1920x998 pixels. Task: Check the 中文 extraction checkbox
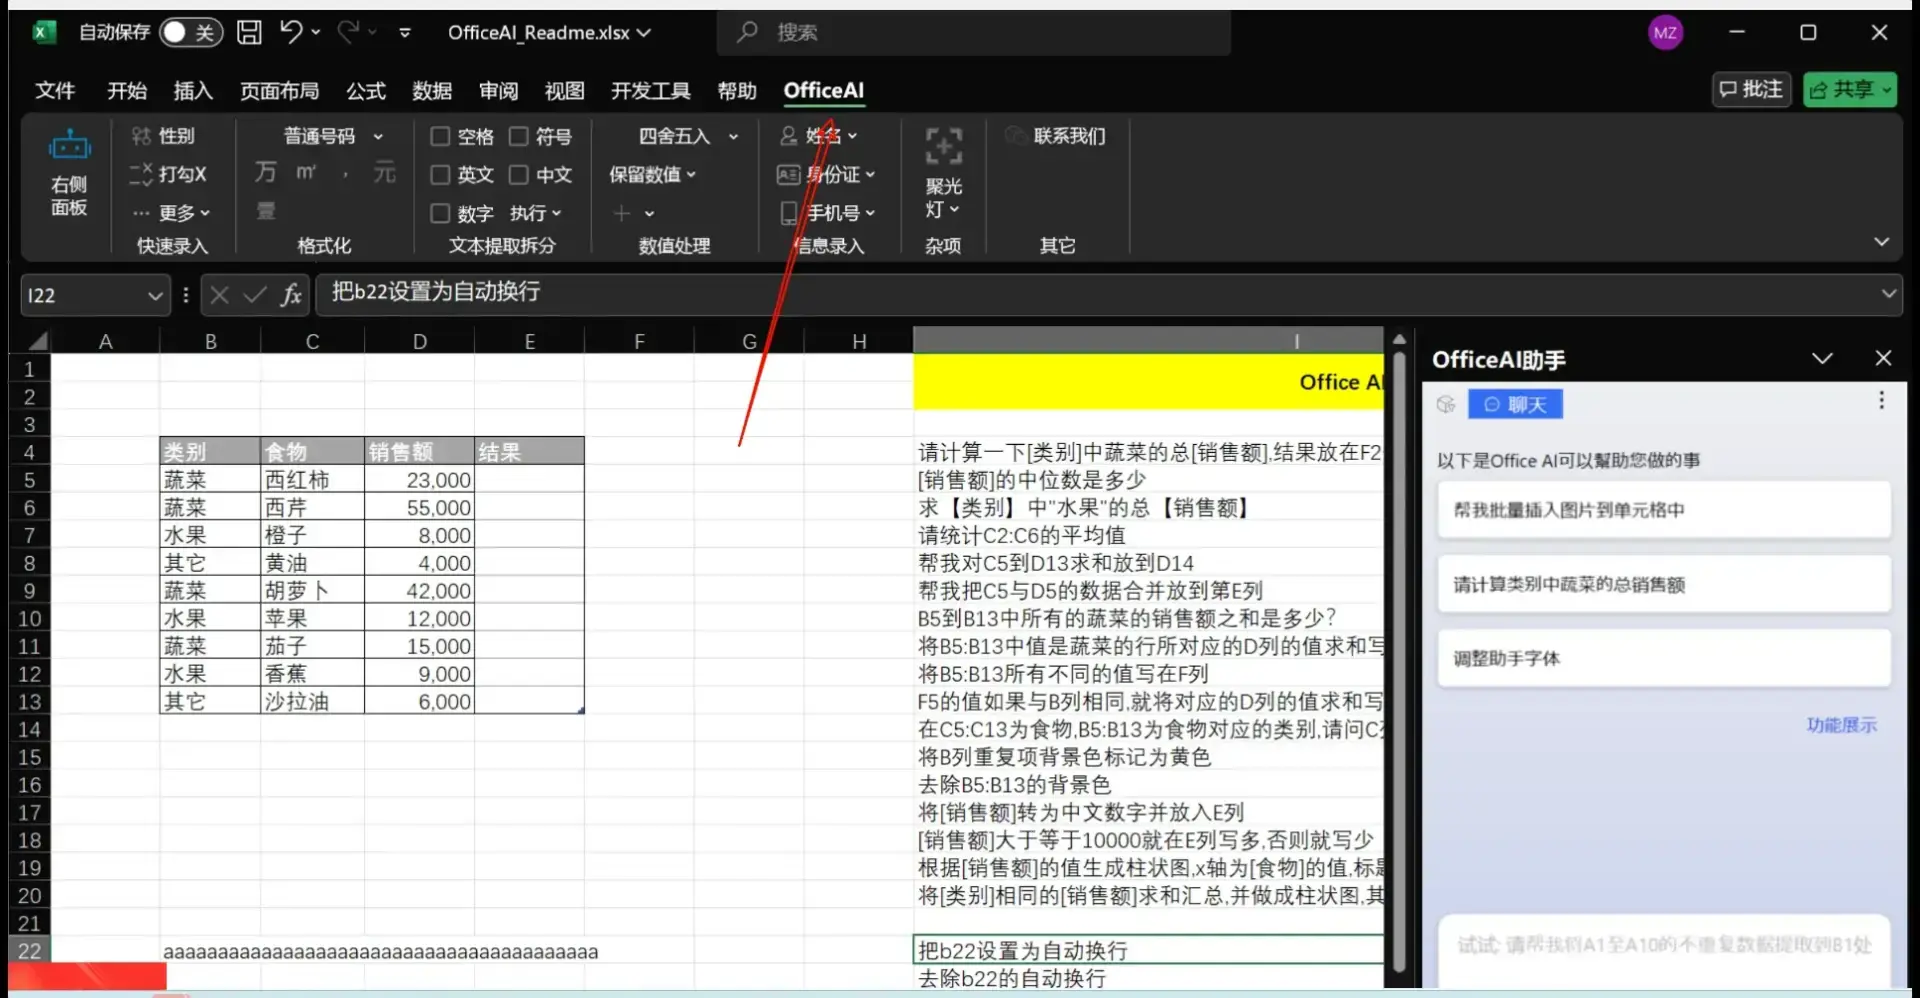520,174
